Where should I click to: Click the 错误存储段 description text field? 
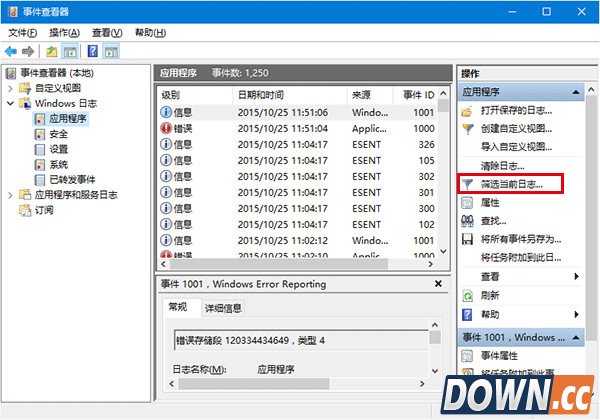coord(301,340)
